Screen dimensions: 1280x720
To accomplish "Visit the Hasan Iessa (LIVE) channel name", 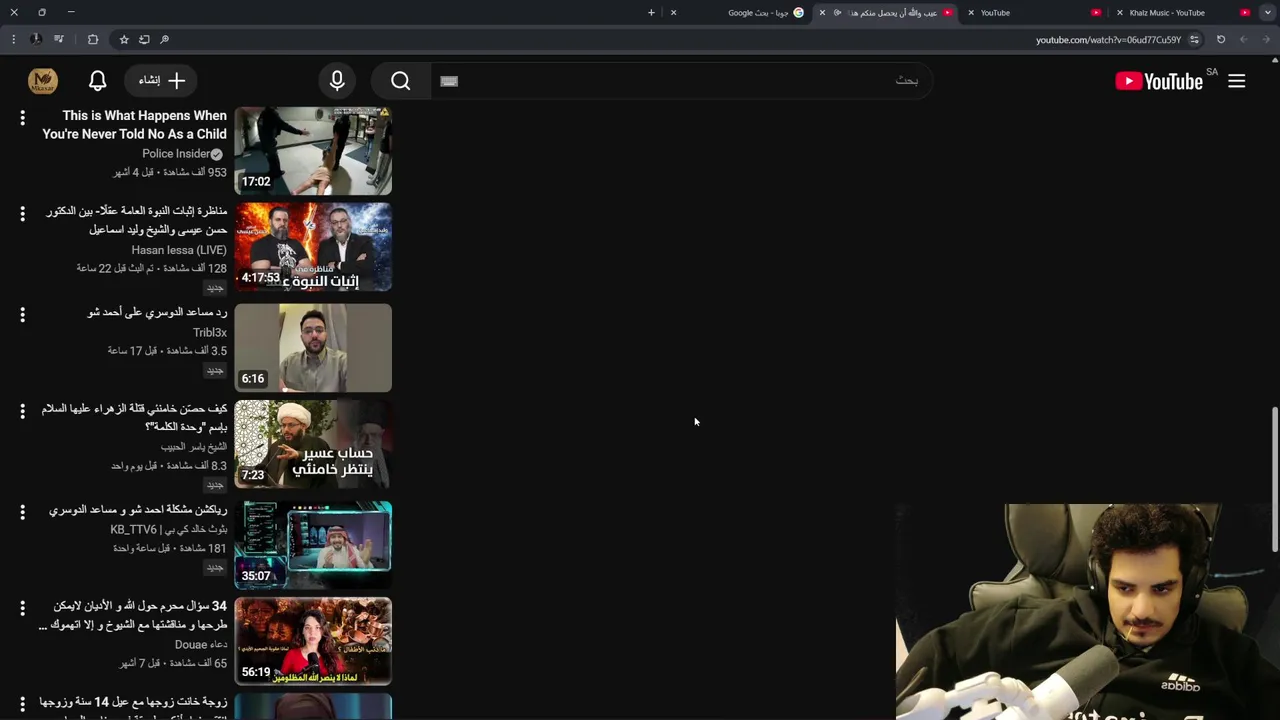I will 179,250.
